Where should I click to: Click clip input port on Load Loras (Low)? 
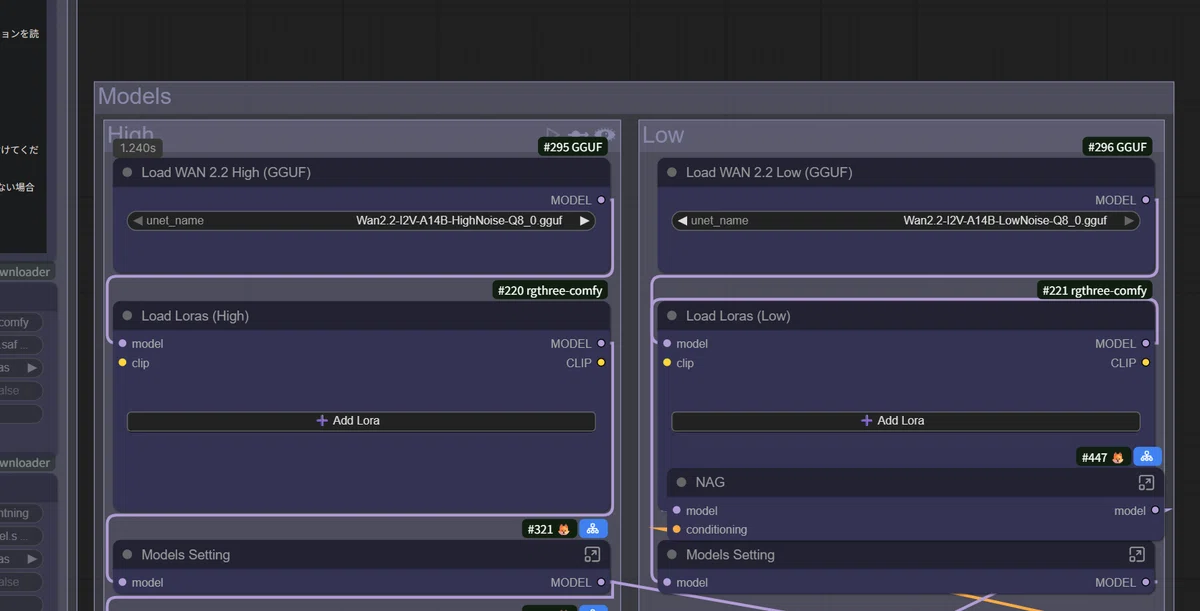click(667, 363)
